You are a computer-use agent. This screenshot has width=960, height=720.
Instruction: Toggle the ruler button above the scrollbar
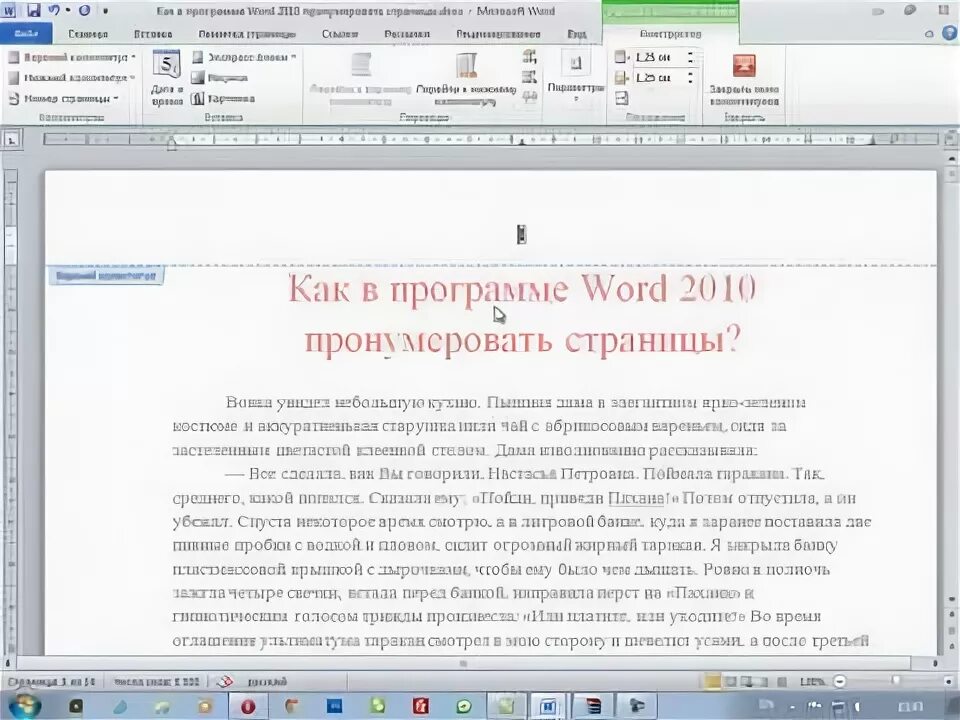click(x=952, y=140)
